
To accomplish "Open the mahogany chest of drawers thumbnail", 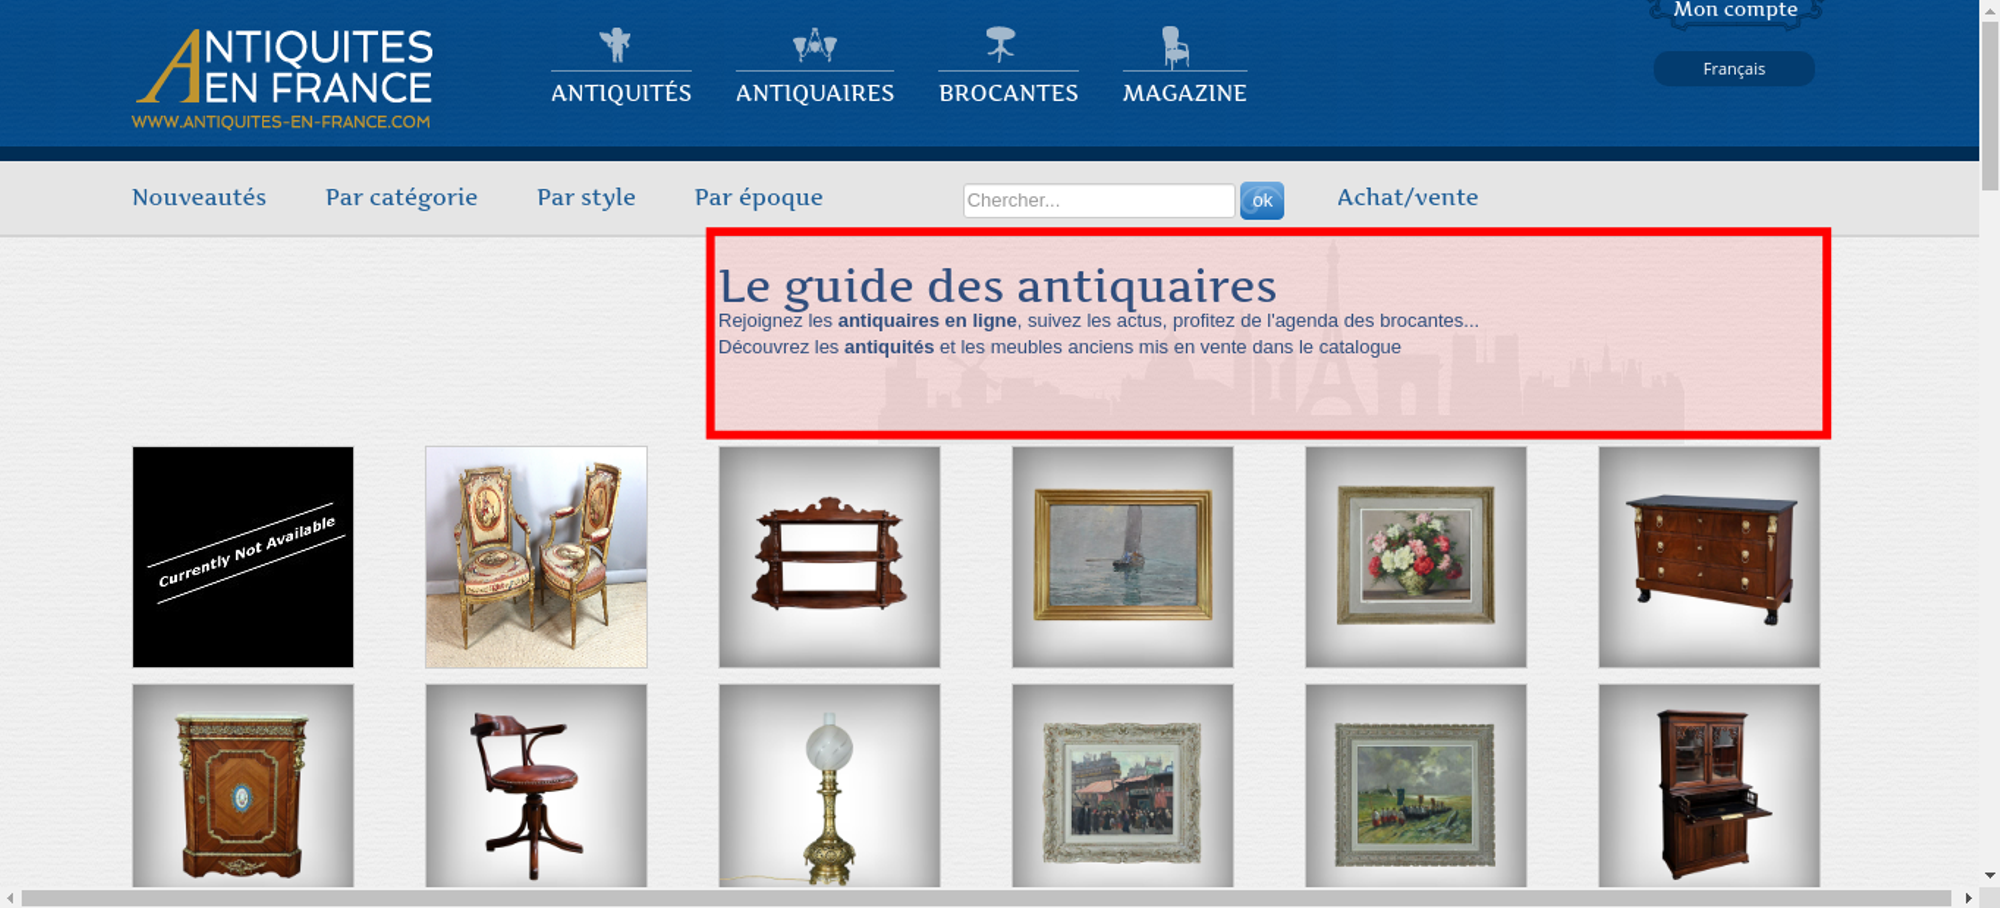I will [x=1709, y=557].
